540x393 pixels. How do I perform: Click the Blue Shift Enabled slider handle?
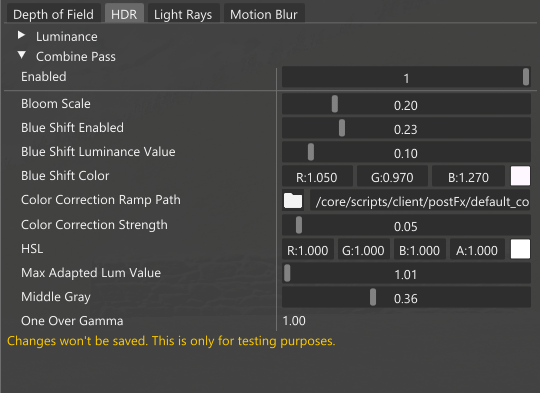click(x=342, y=128)
